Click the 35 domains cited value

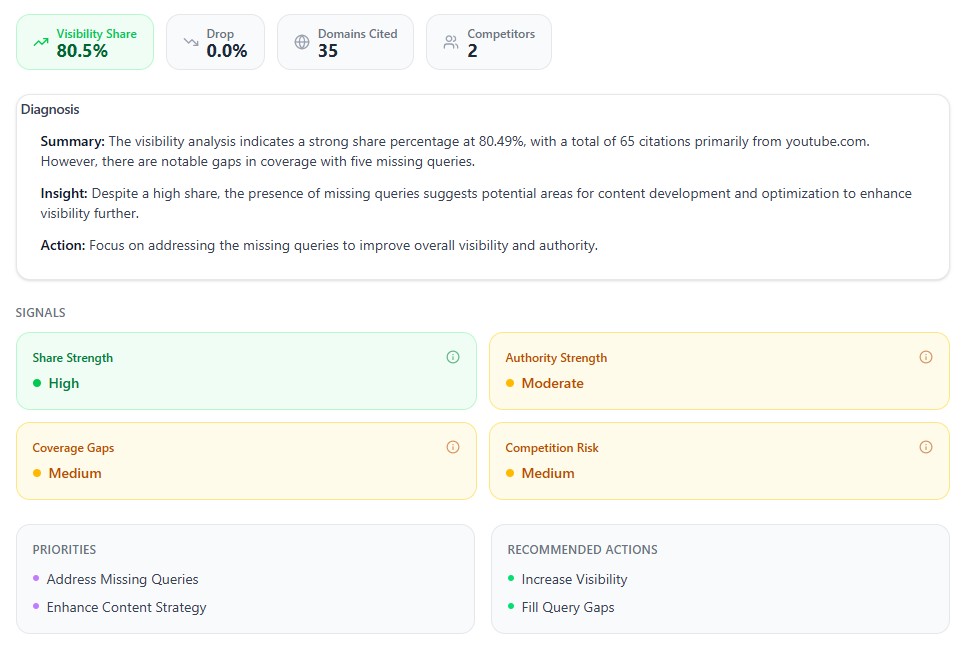click(328, 51)
